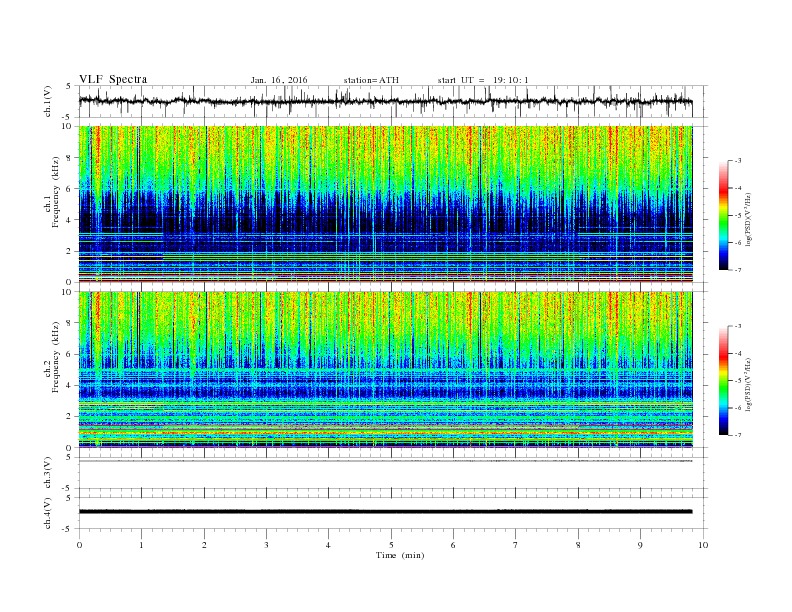Click the "2" time axis tick label
The image size is (792, 612).
click(x=204, y=545)
